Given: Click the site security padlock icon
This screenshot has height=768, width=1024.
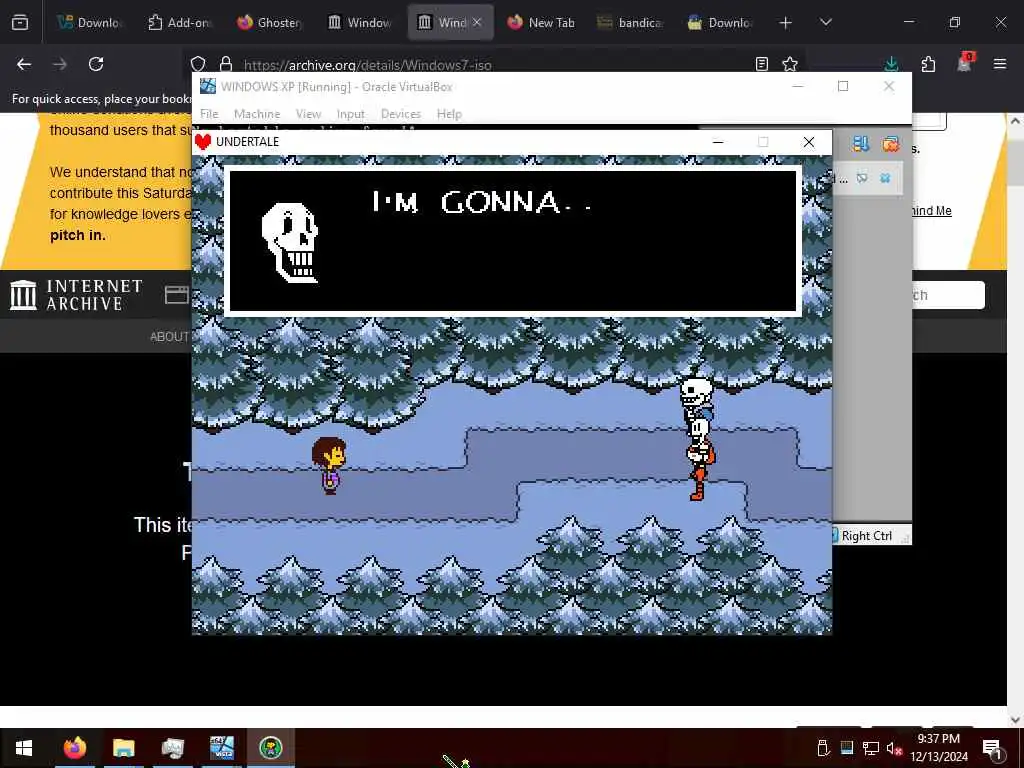Looking at the screenshot, I should pos(226,64).
